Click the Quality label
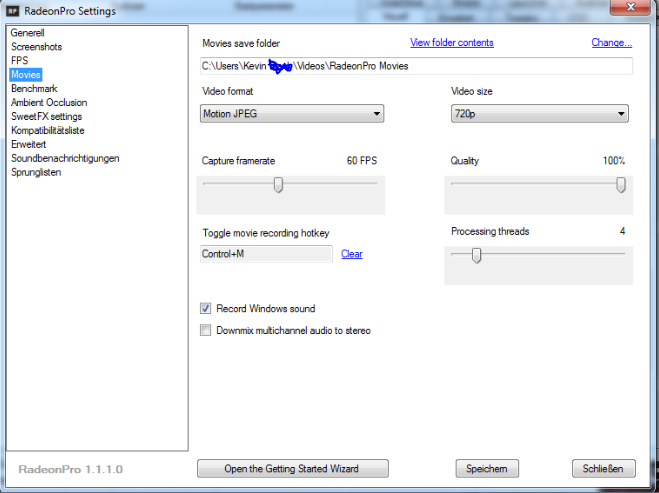Image resolution: width=659 pixels, height=493 pixels. pos(464,161)
